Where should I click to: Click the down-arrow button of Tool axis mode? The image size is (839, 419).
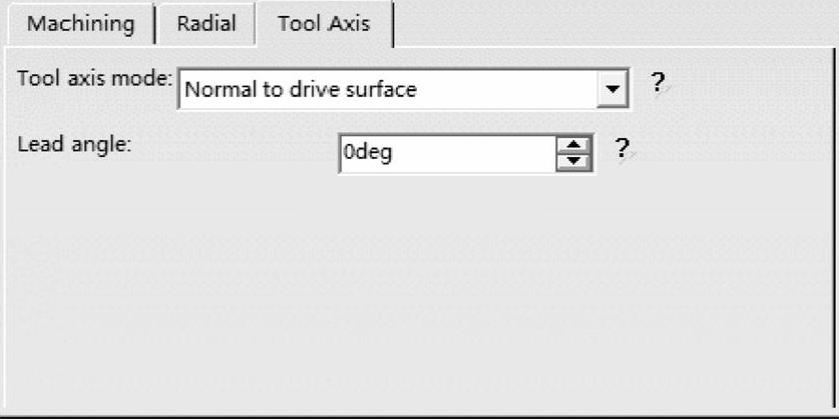[x=614, y=90]
